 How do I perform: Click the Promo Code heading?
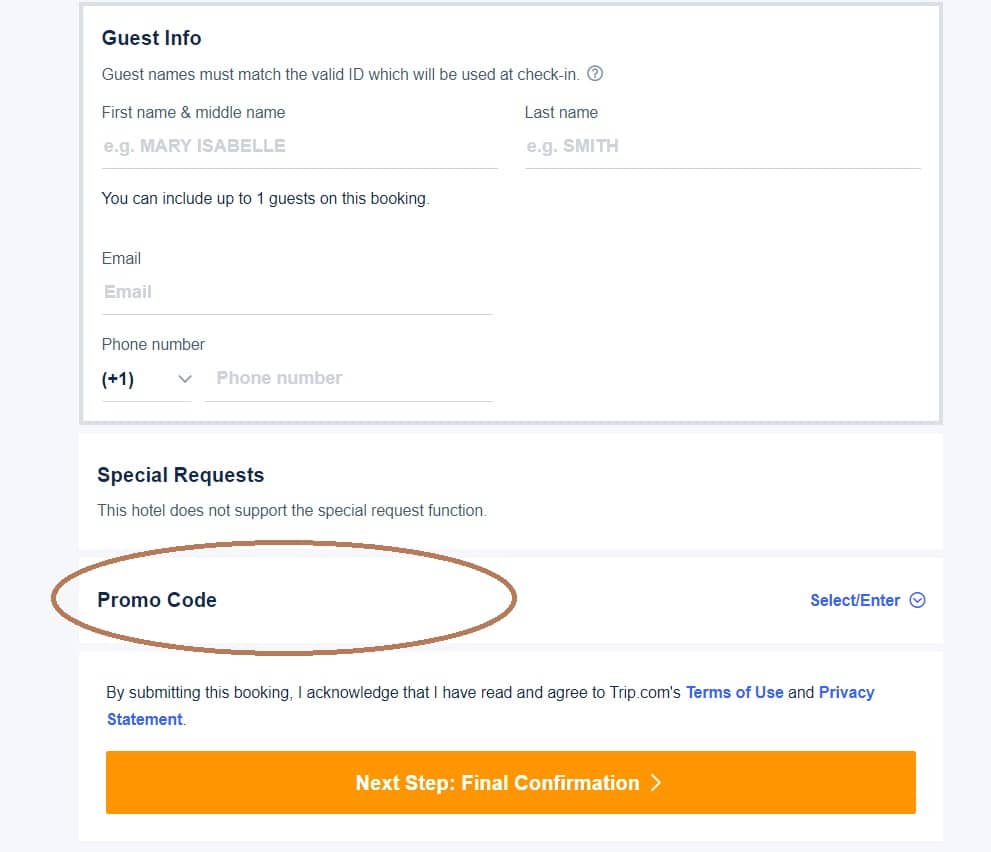click(157, 600)
